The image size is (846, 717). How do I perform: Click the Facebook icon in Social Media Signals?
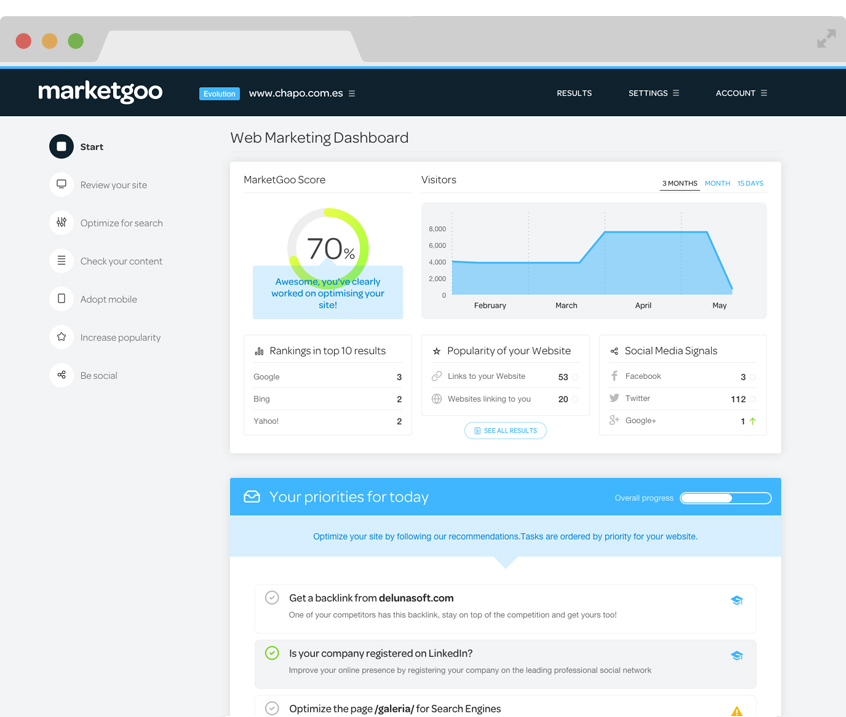pos(614,375)
